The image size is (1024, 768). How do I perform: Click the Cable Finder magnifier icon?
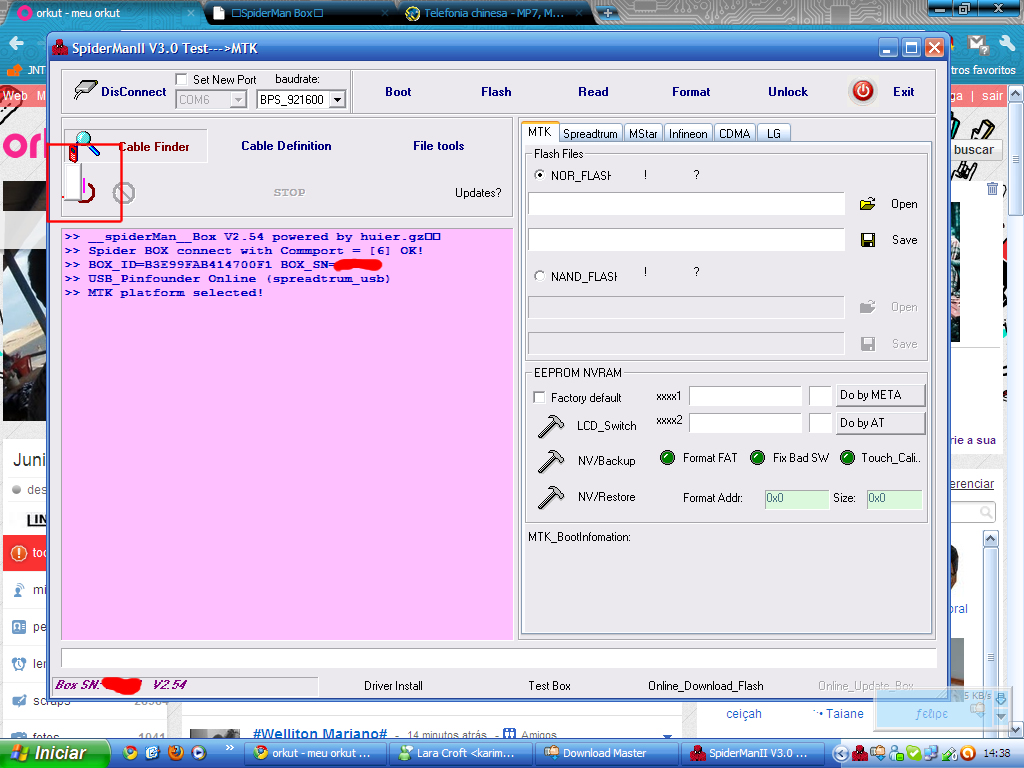(x=88, y=143)
